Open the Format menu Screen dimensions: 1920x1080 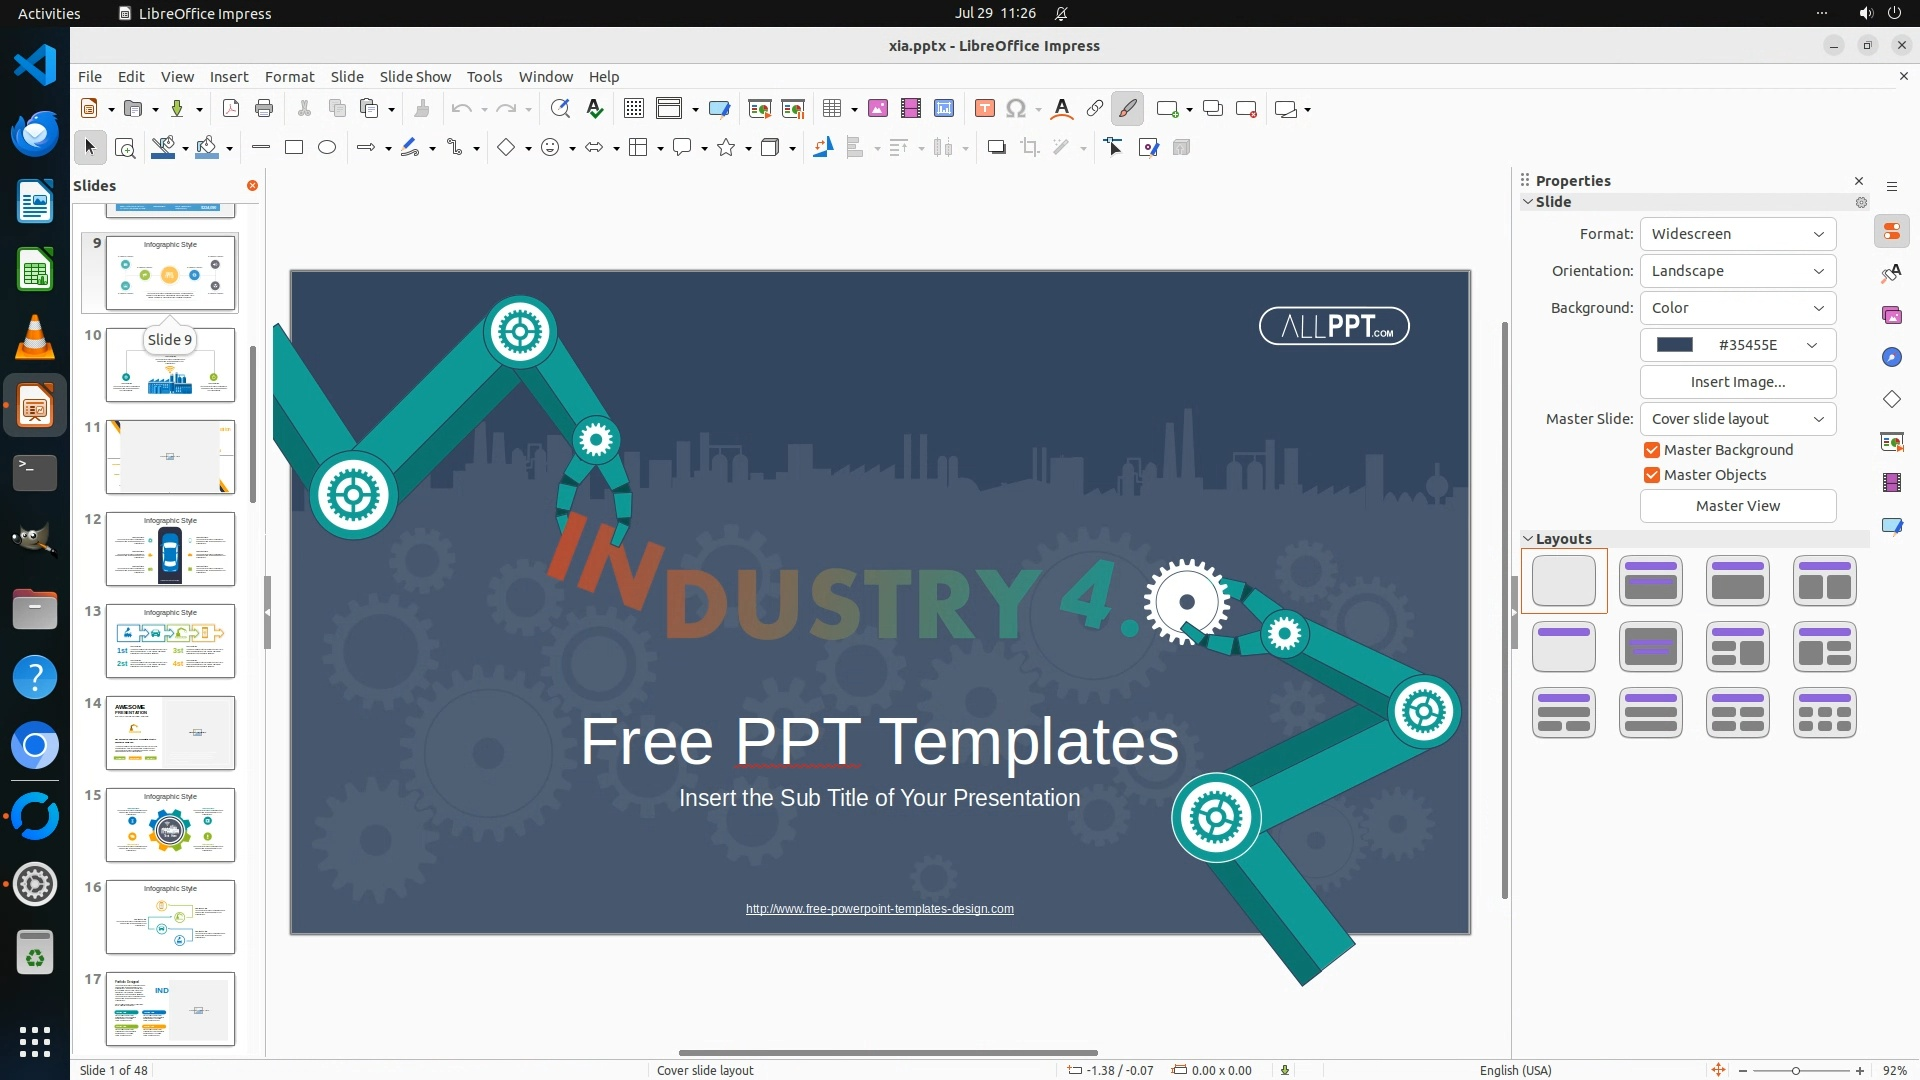[x=289, y=77]
